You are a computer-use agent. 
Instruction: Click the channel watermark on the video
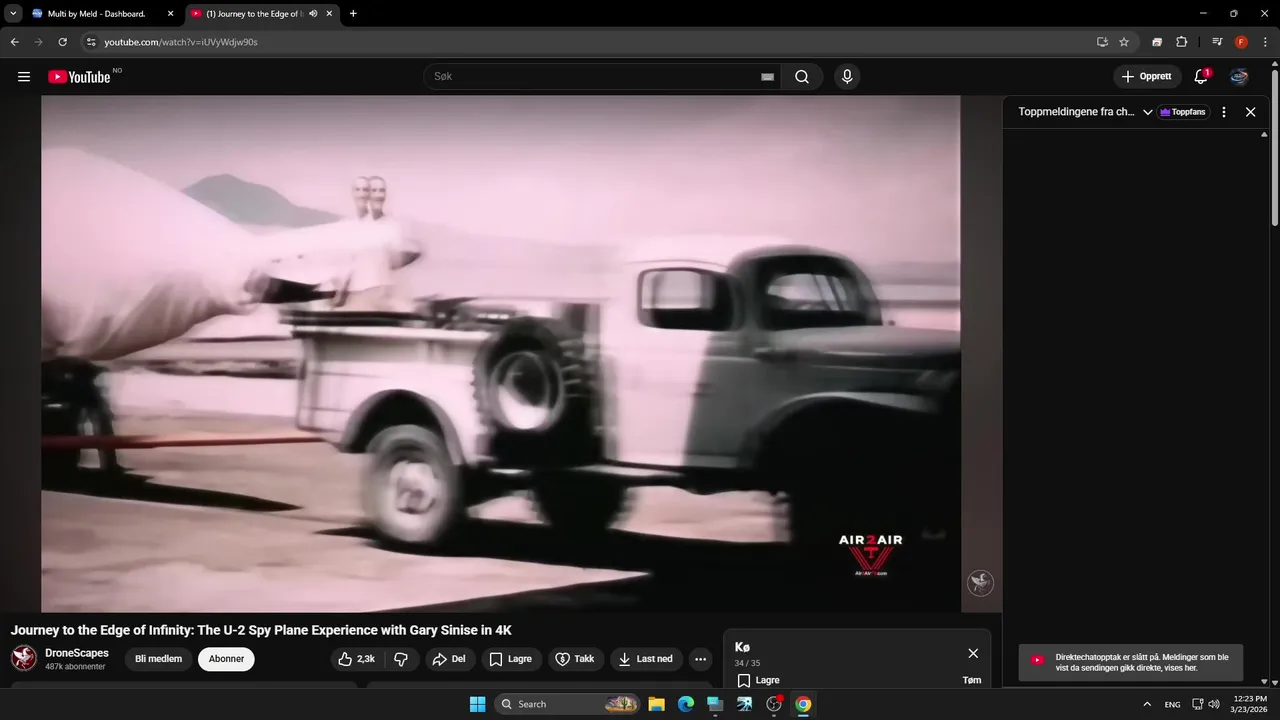980,583
